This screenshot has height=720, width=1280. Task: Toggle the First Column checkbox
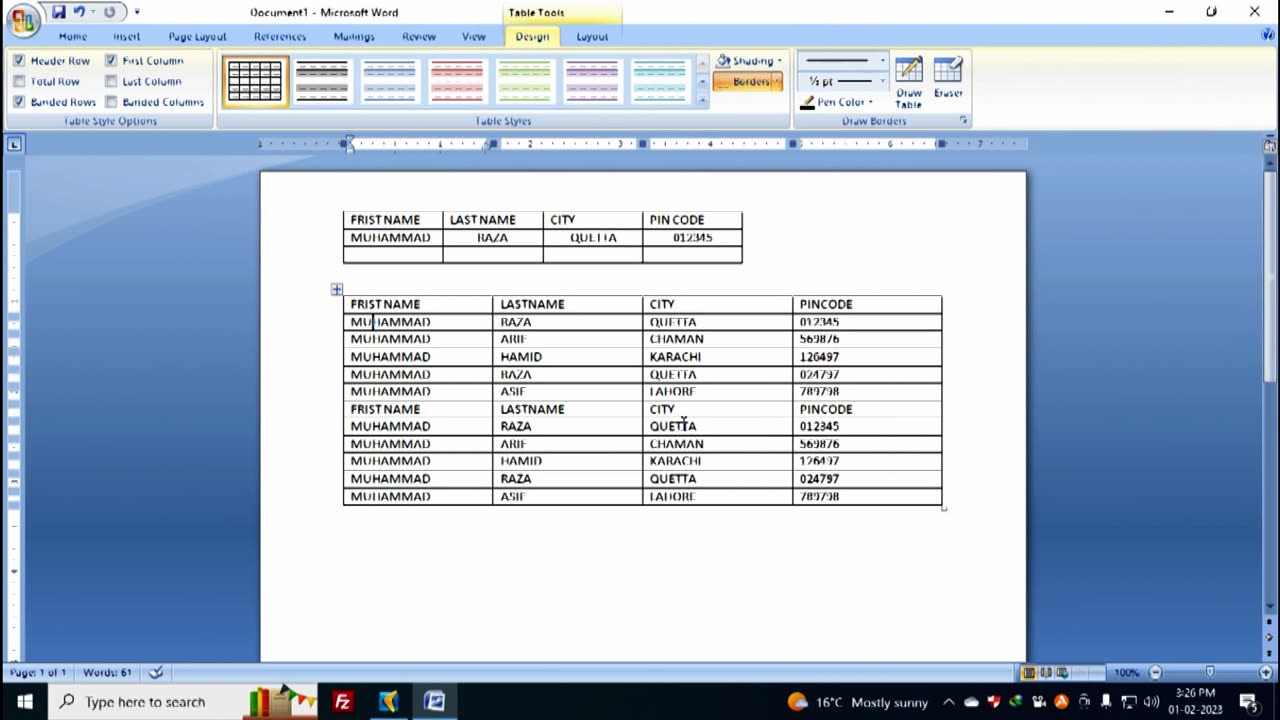click(x=111, y=61)
